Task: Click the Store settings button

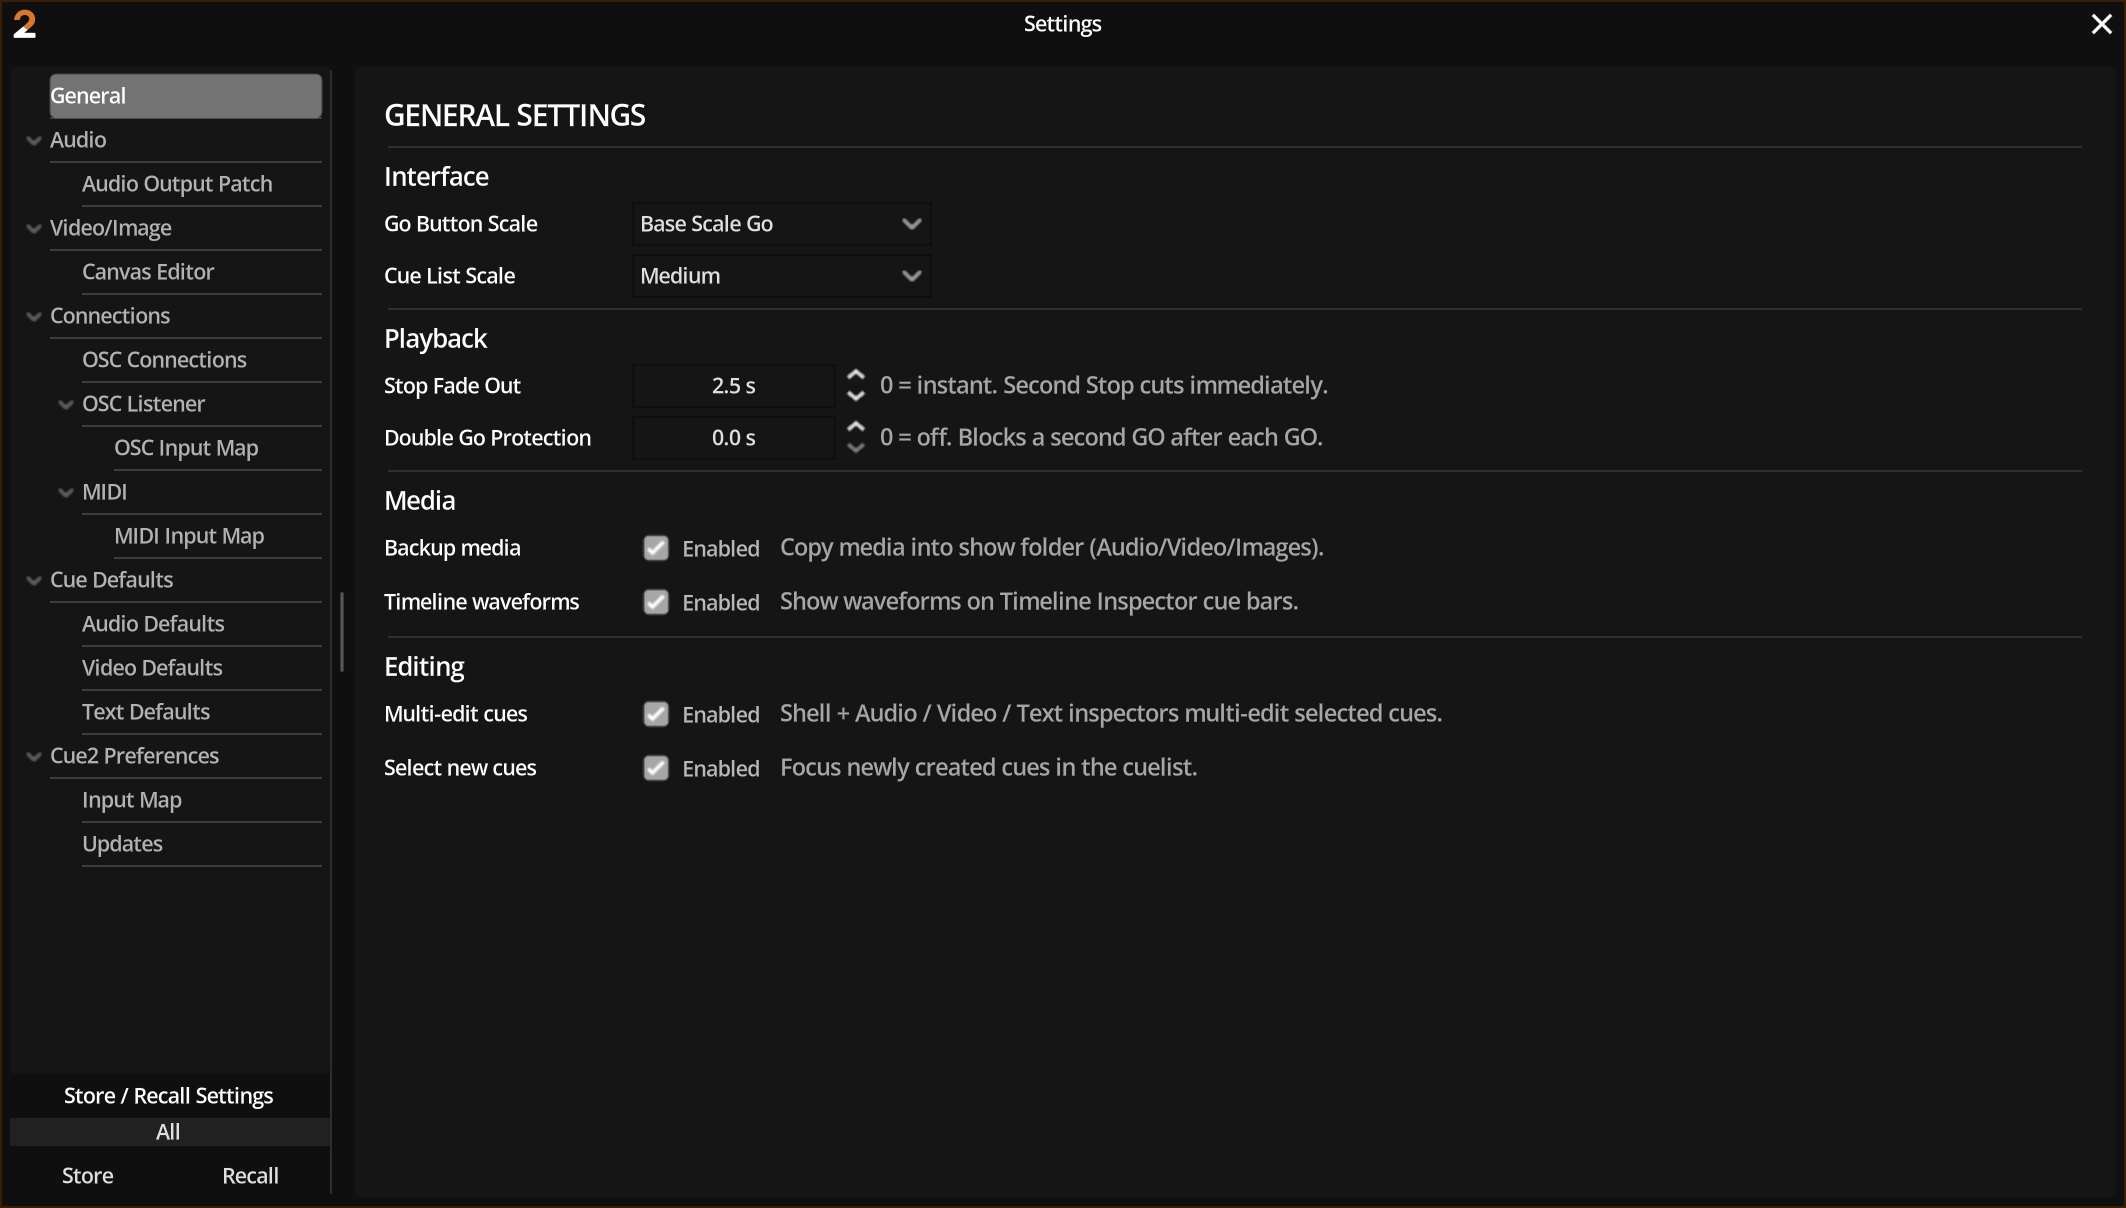Action: [88, 1176]
